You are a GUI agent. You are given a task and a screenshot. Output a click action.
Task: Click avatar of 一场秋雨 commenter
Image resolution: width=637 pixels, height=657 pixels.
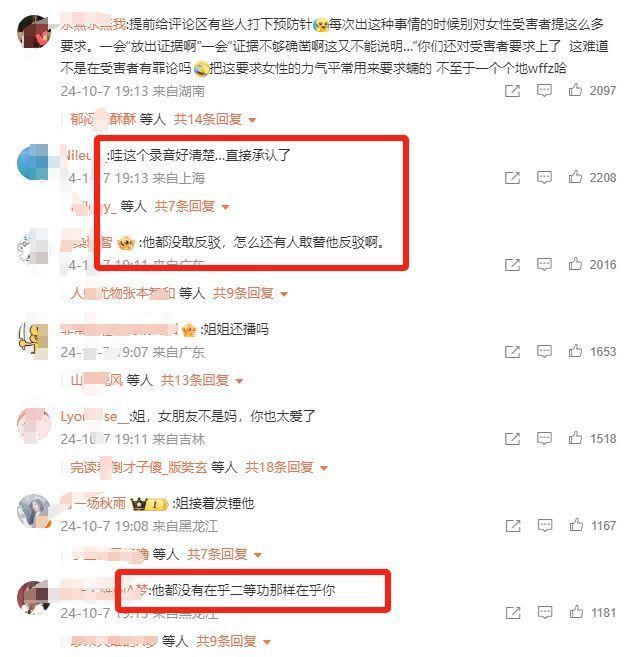pyautogui.click(x=34, y=511)
